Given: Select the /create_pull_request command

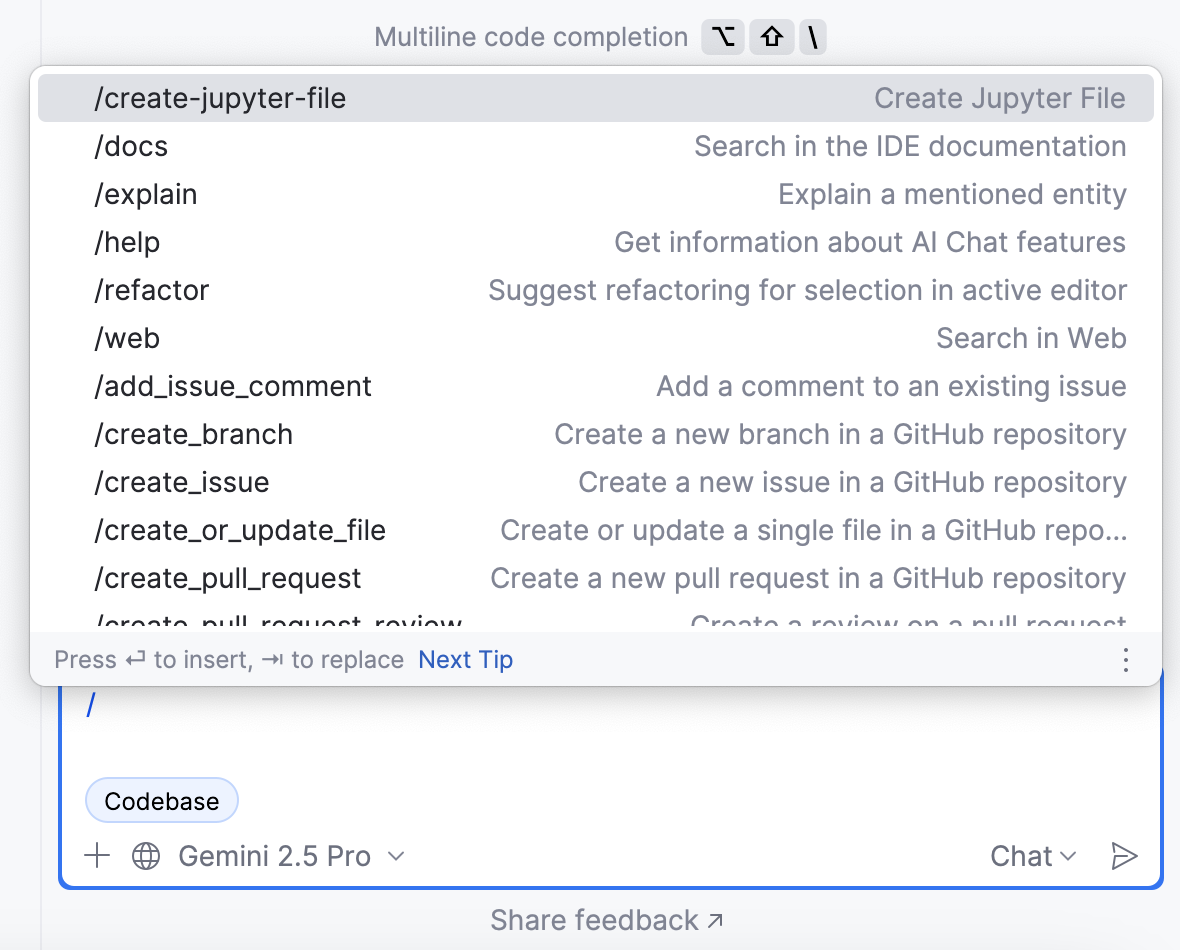Looking at the screenshot, I should (228, 578).
